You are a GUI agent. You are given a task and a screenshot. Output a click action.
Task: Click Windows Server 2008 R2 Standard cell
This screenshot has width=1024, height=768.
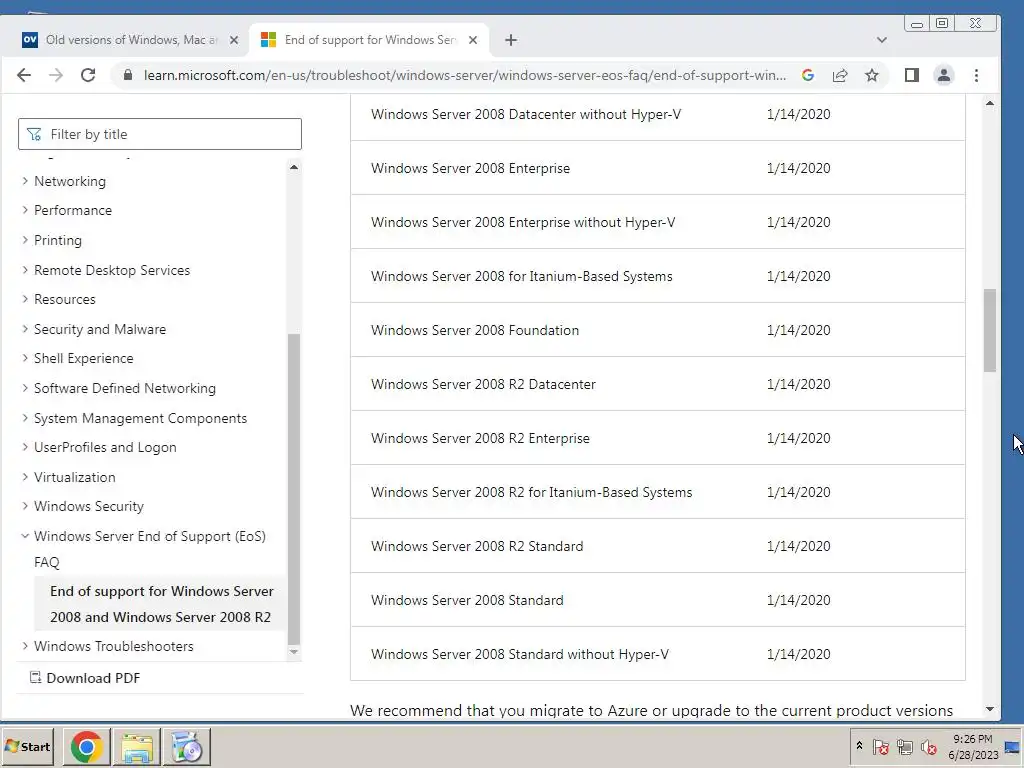[x=477, y=546]
